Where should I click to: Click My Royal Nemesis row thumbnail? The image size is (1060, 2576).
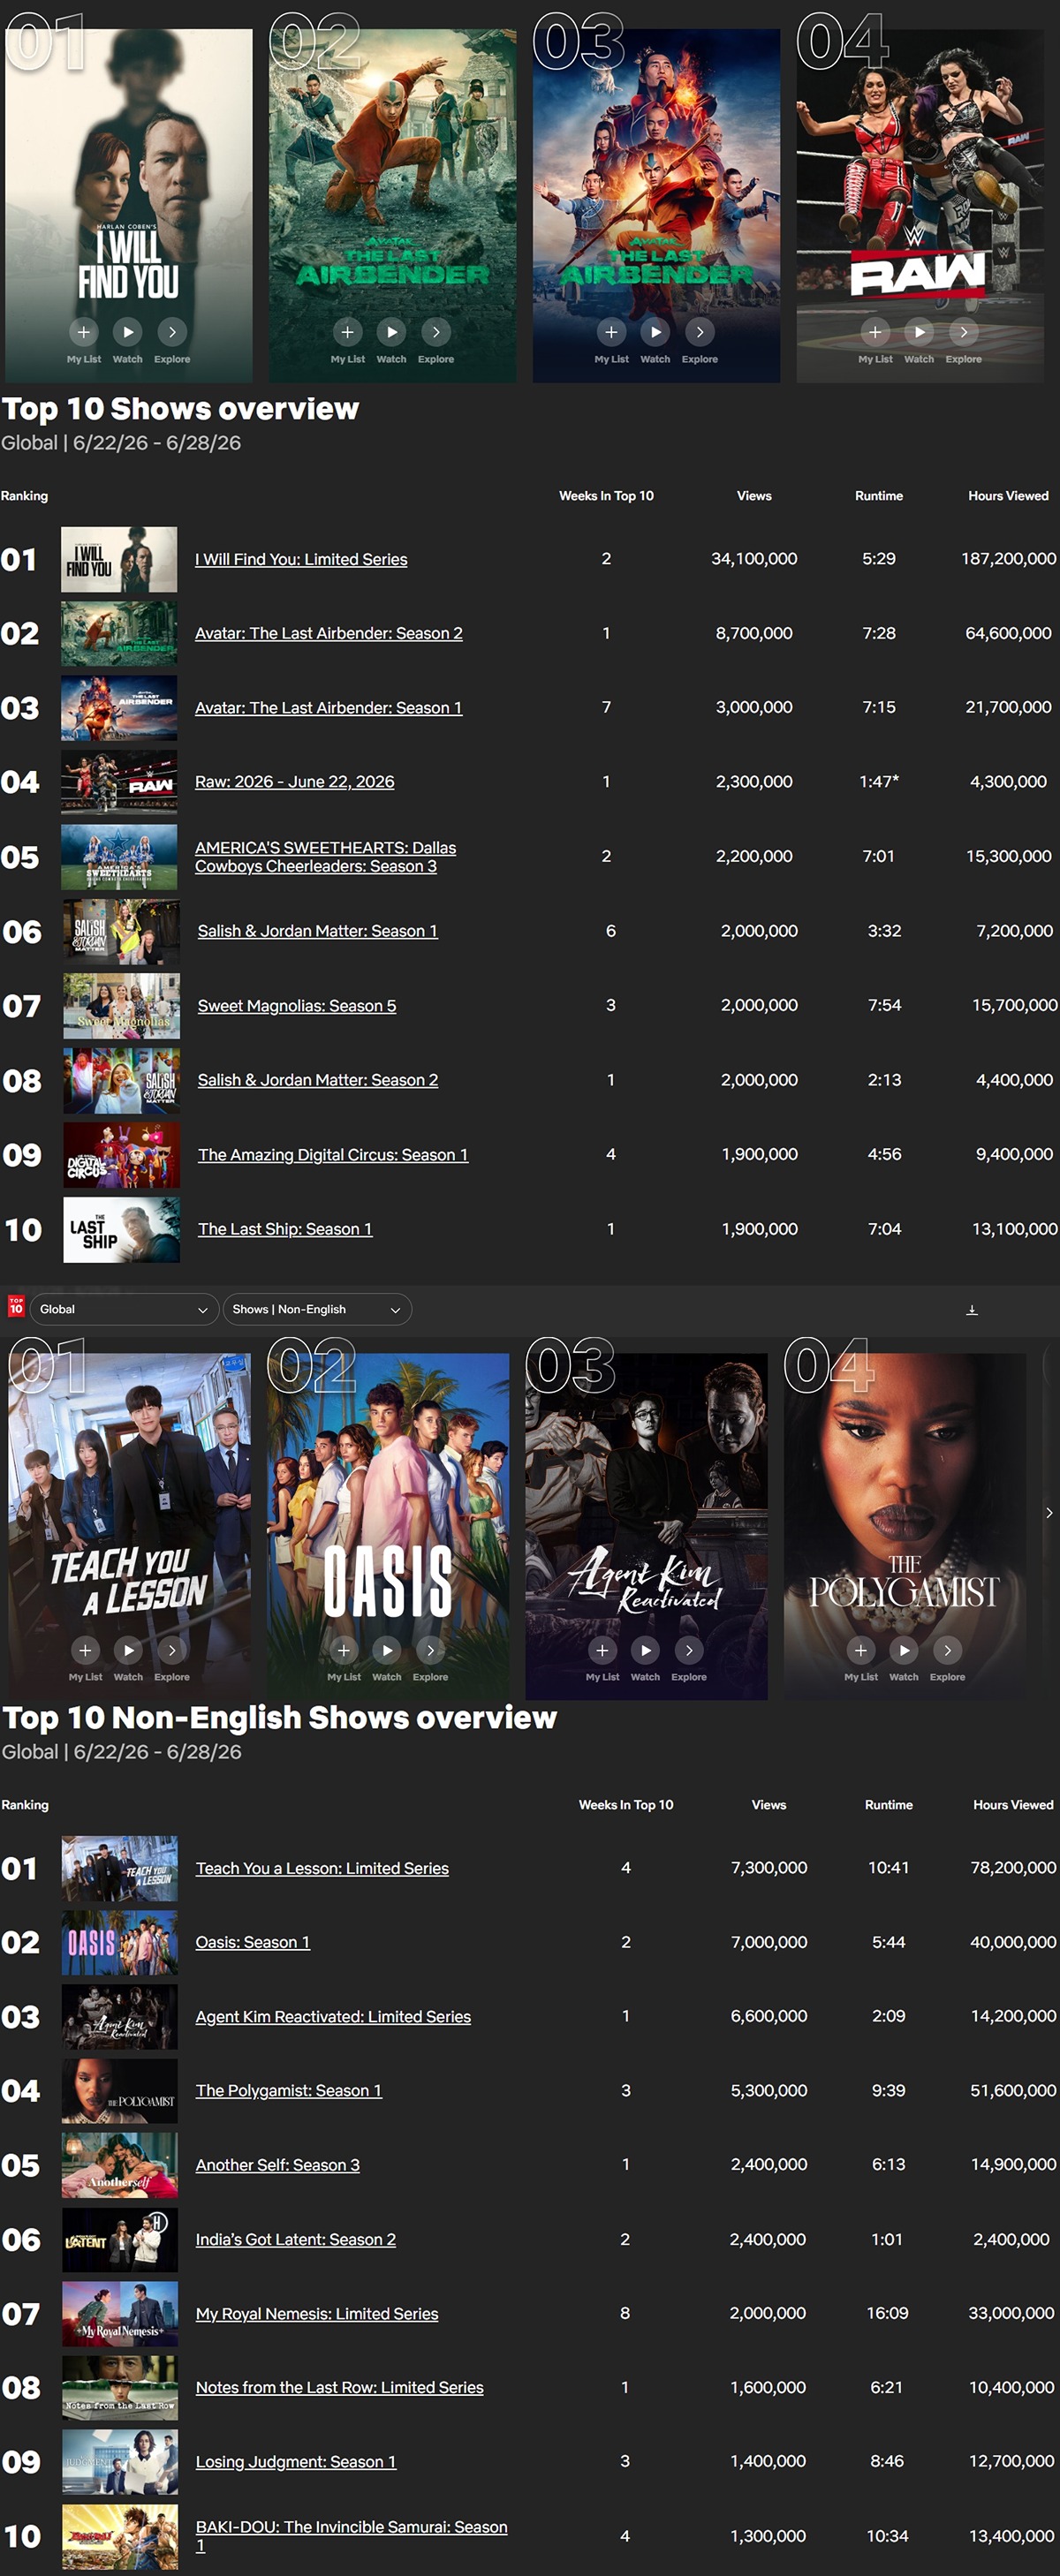click(x=120, y=2313)
